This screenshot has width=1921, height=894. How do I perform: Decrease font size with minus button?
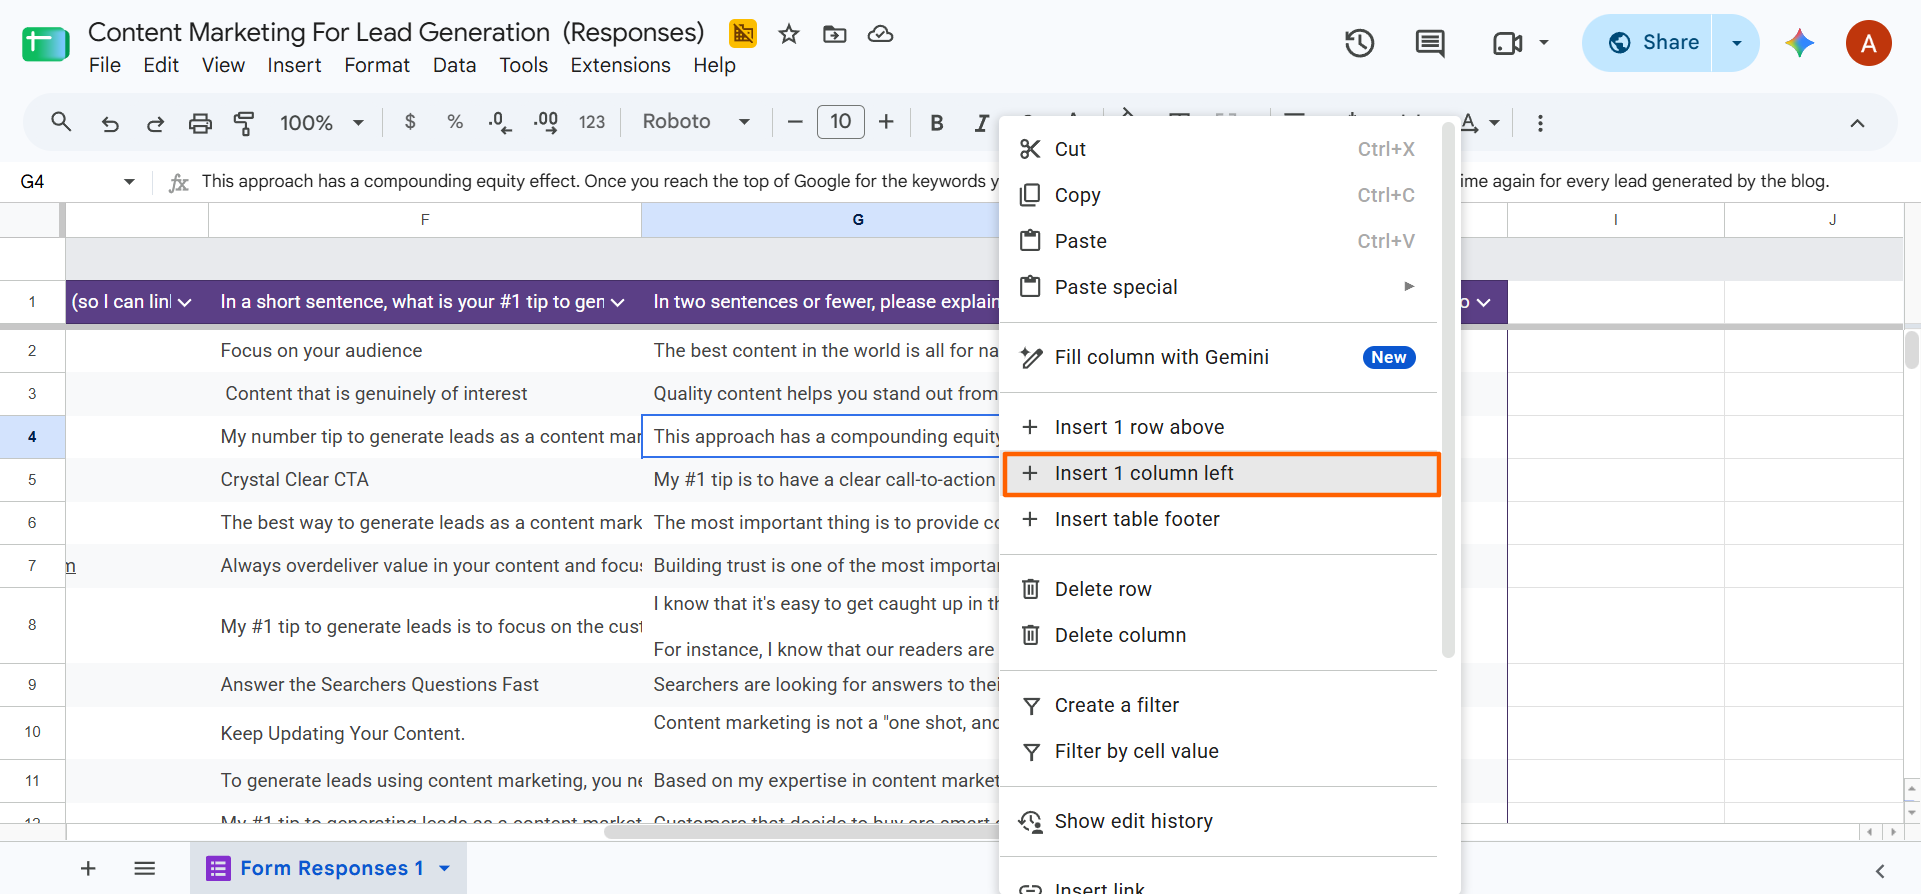795,122
